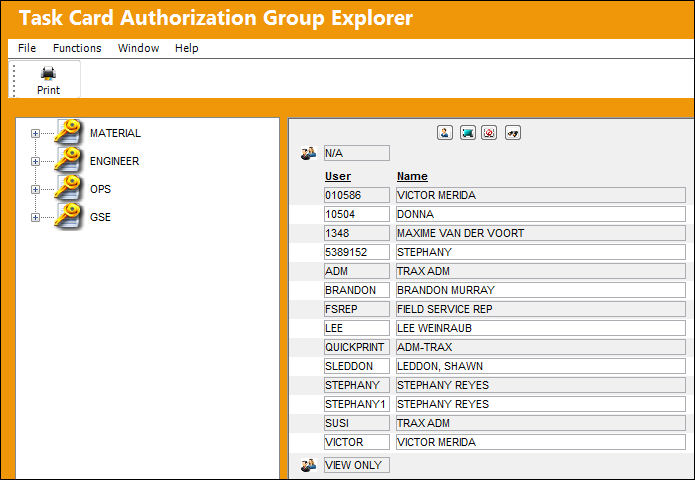The image size is (695, 480).
Task: Click name cell DONNA
Action: point(541,214)
